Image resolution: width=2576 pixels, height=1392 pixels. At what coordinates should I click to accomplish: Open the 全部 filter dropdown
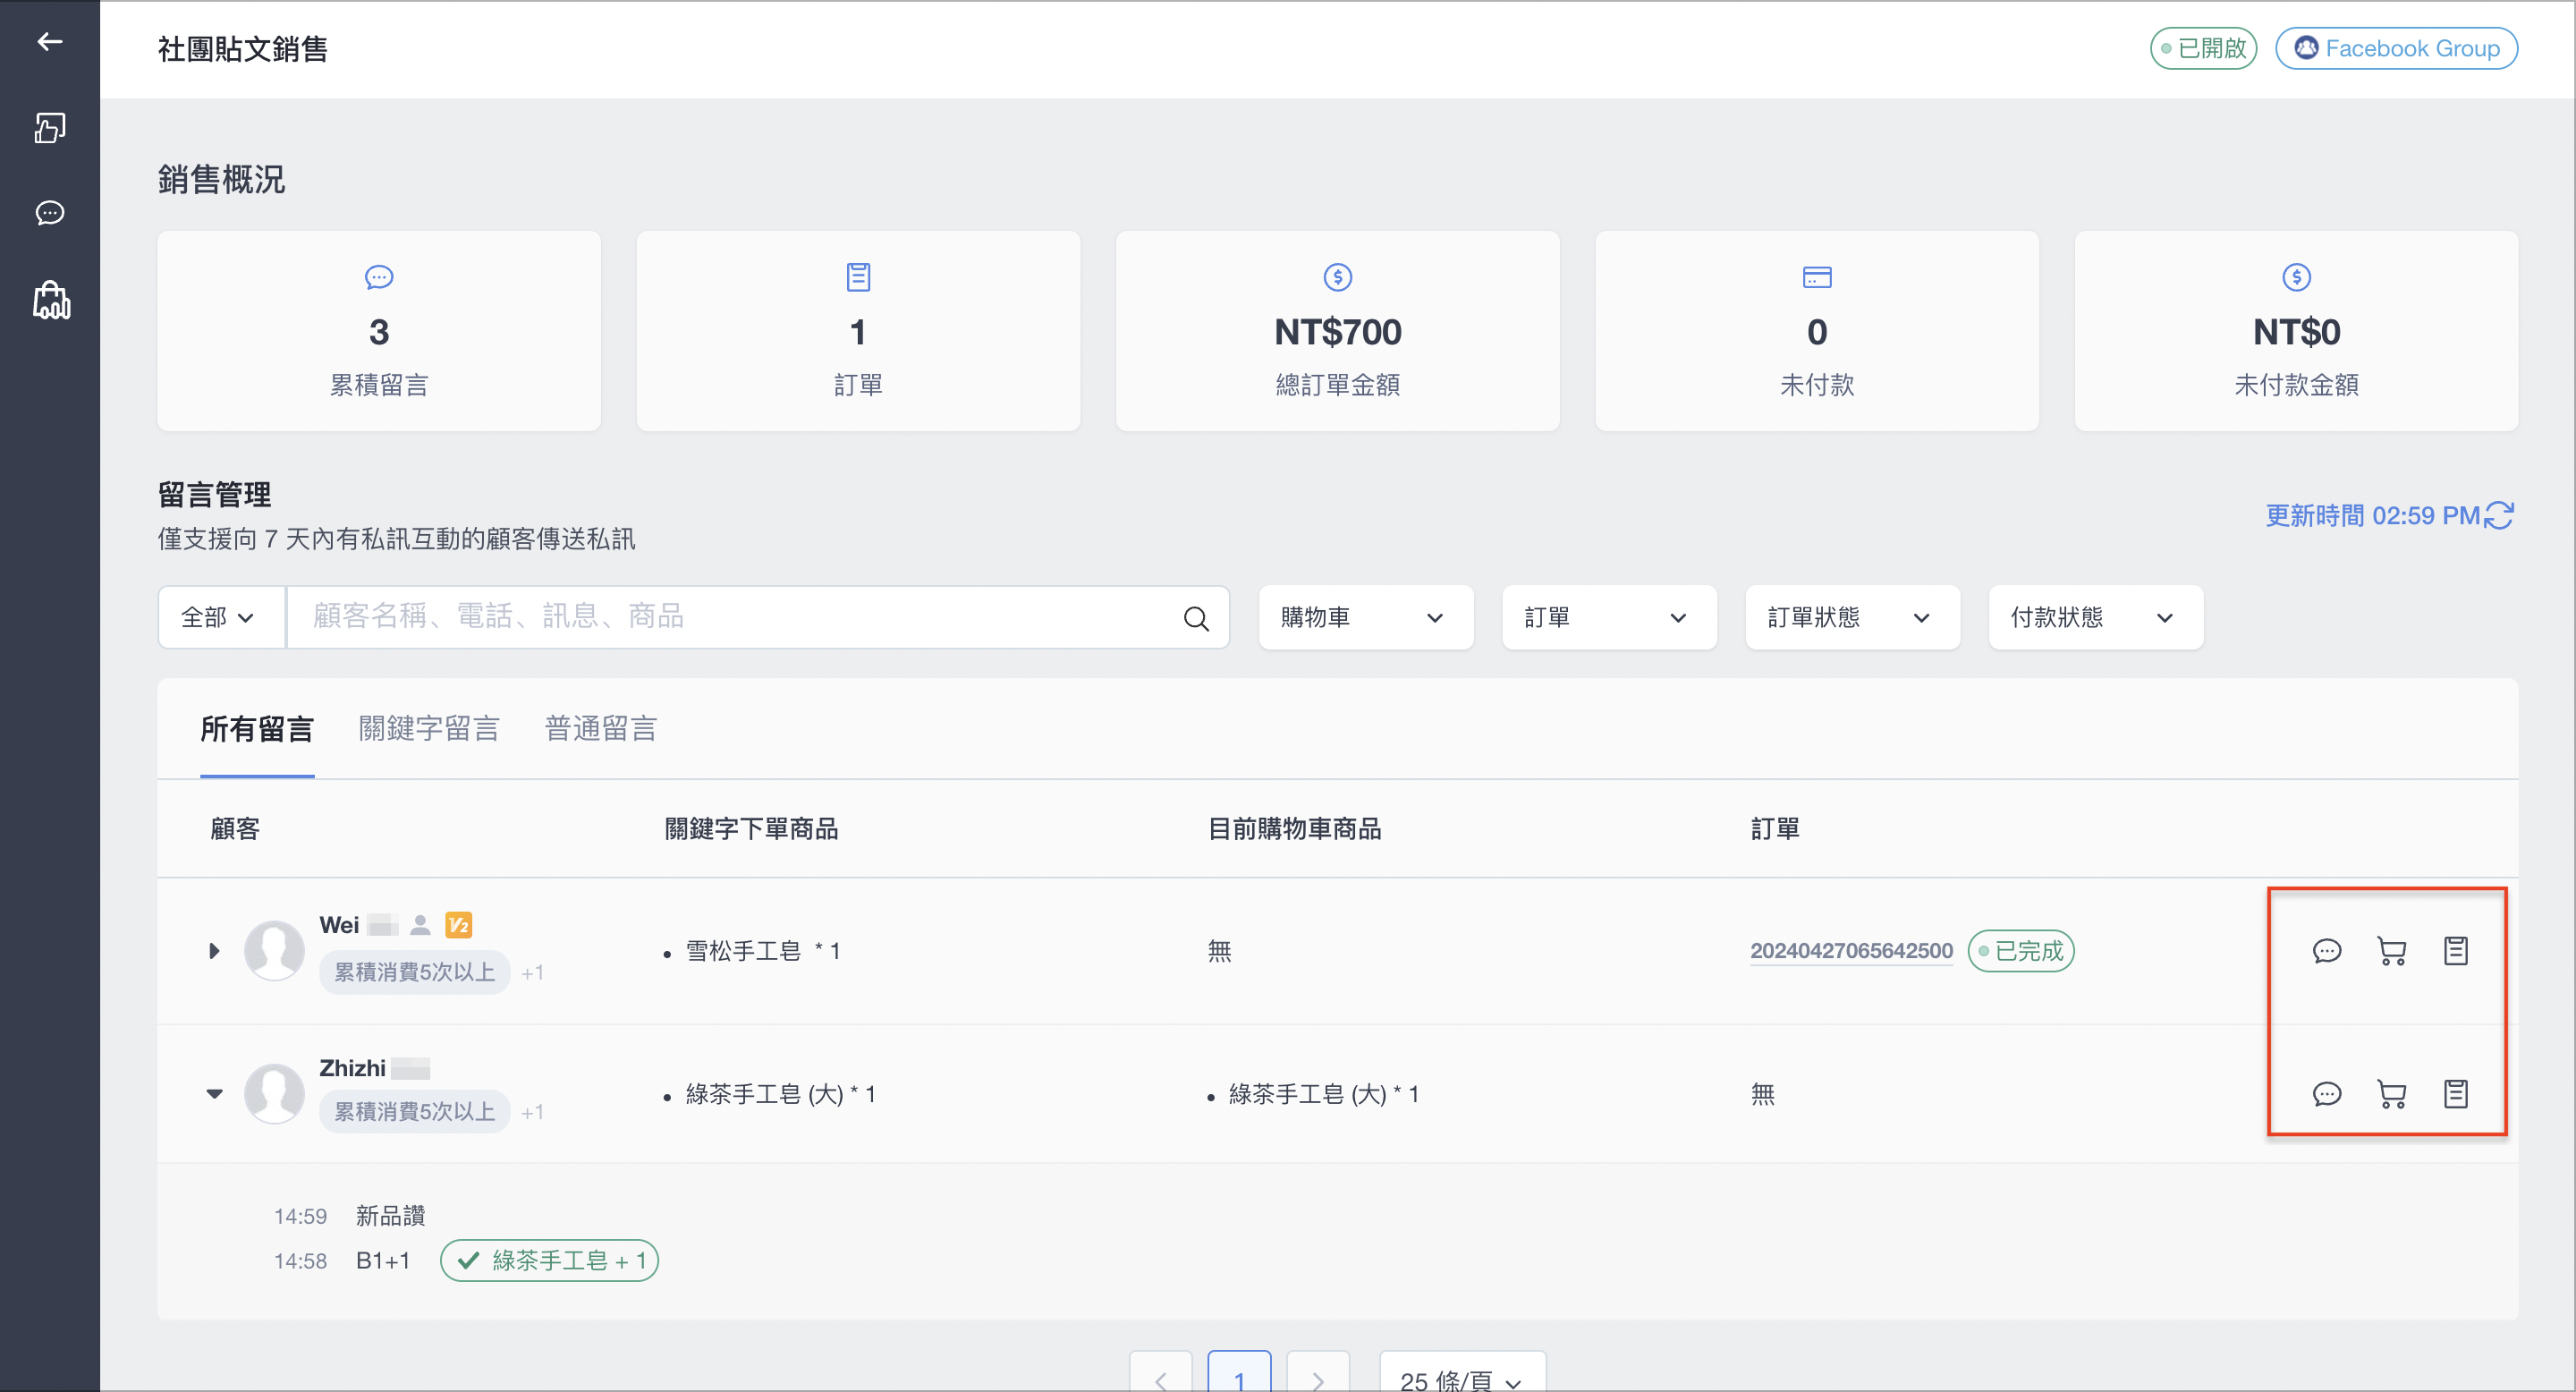point(221,617)
